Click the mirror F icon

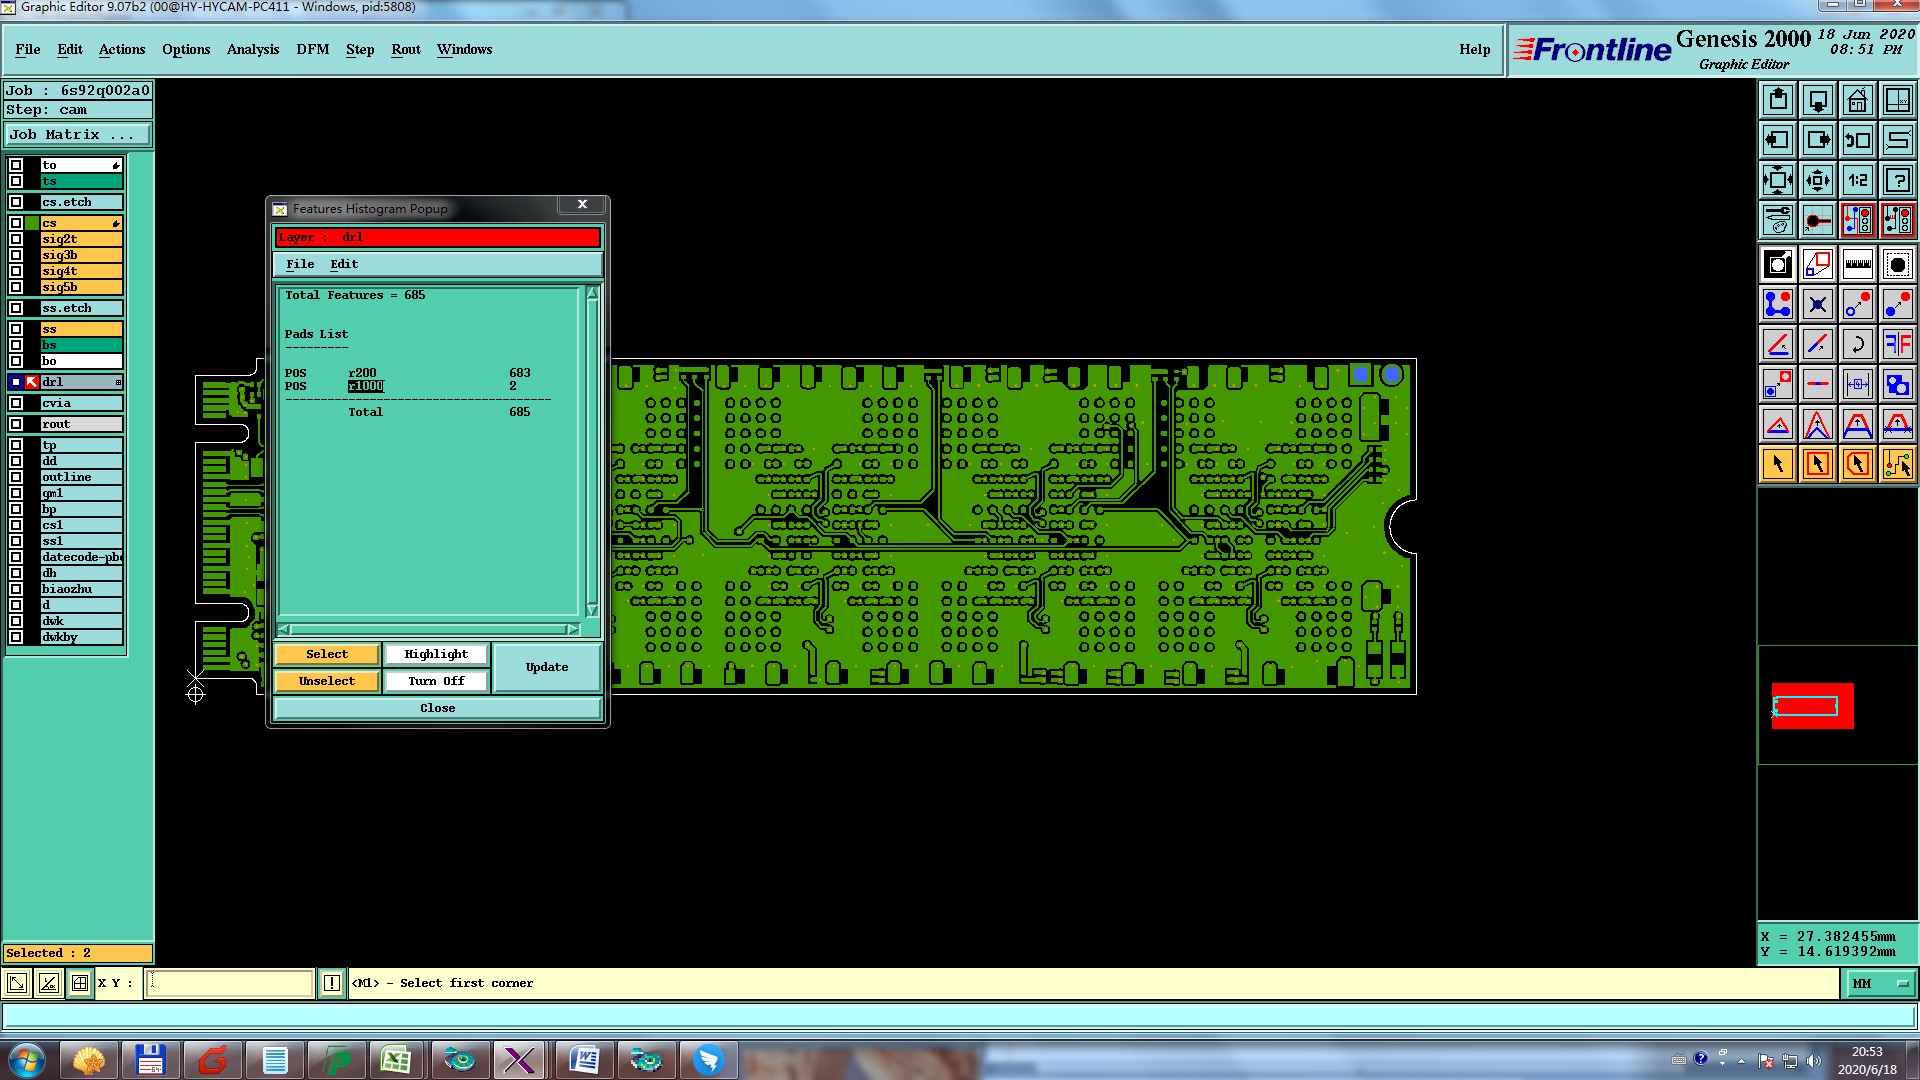click(x=1897, y=344)
